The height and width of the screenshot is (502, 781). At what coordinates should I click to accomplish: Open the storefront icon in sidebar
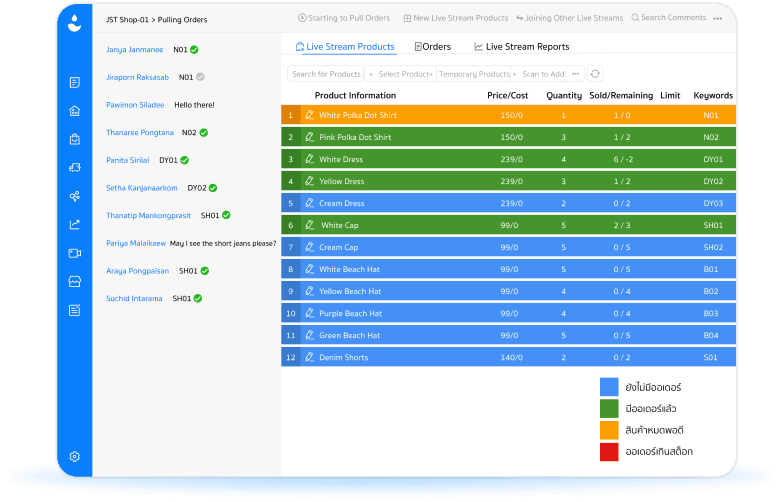[x=75, y=282]
